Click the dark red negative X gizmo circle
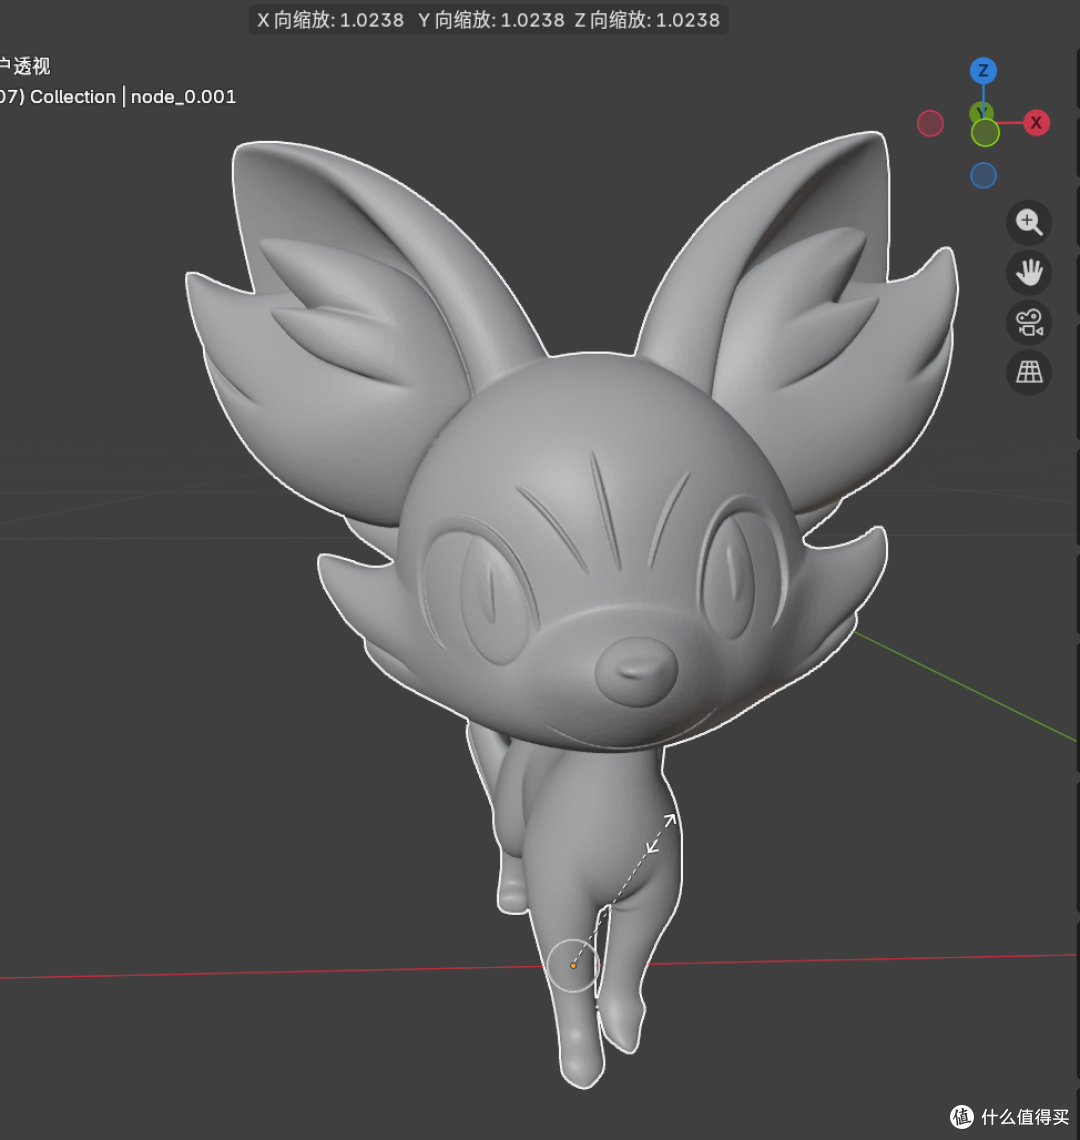The image size is (1080, 1140). pyautogui.click(x=930, y=124)
